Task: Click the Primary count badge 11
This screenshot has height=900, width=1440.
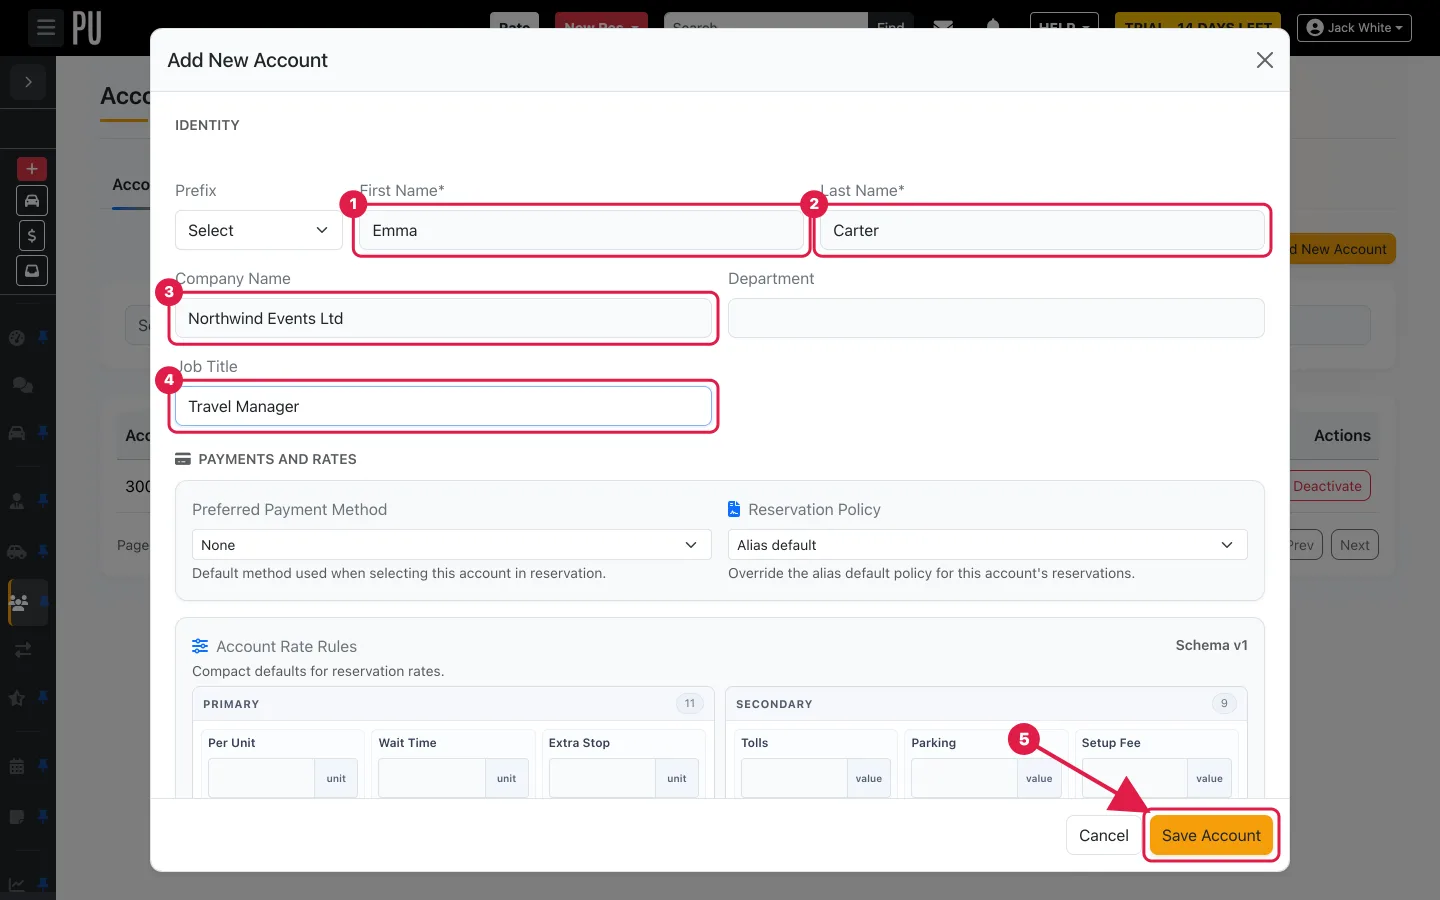Action: 690,703
